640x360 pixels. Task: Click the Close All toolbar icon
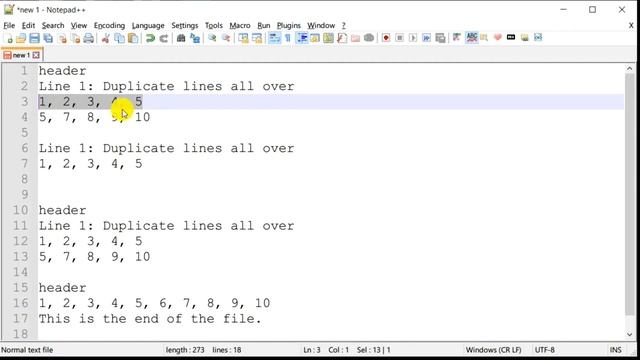[x=76, y=38]
